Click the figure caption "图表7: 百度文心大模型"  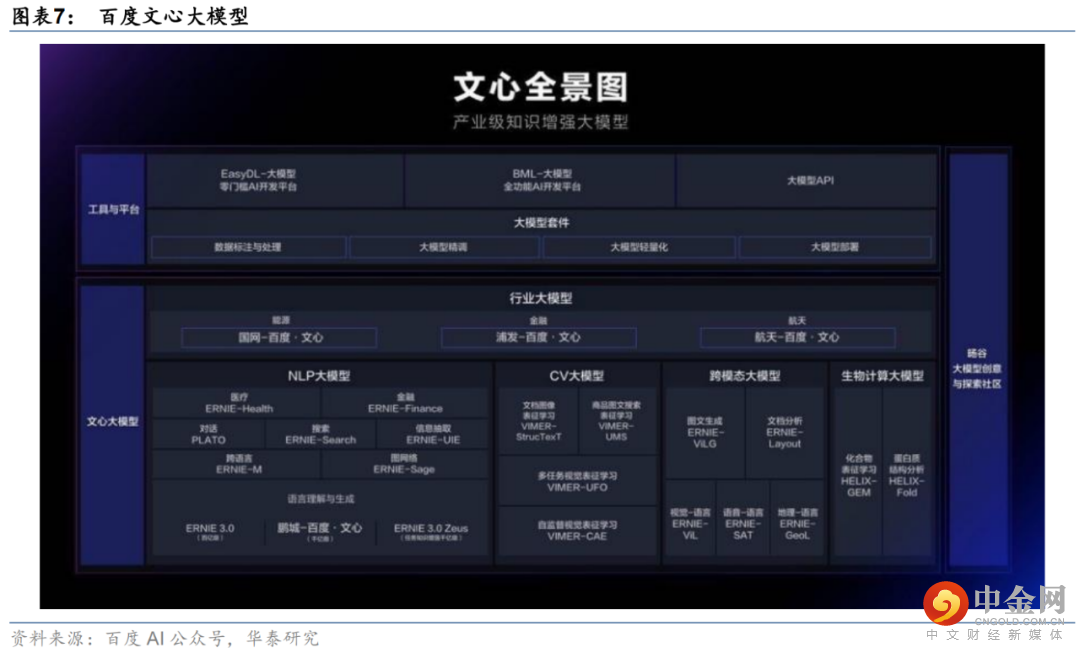(131, 16)
